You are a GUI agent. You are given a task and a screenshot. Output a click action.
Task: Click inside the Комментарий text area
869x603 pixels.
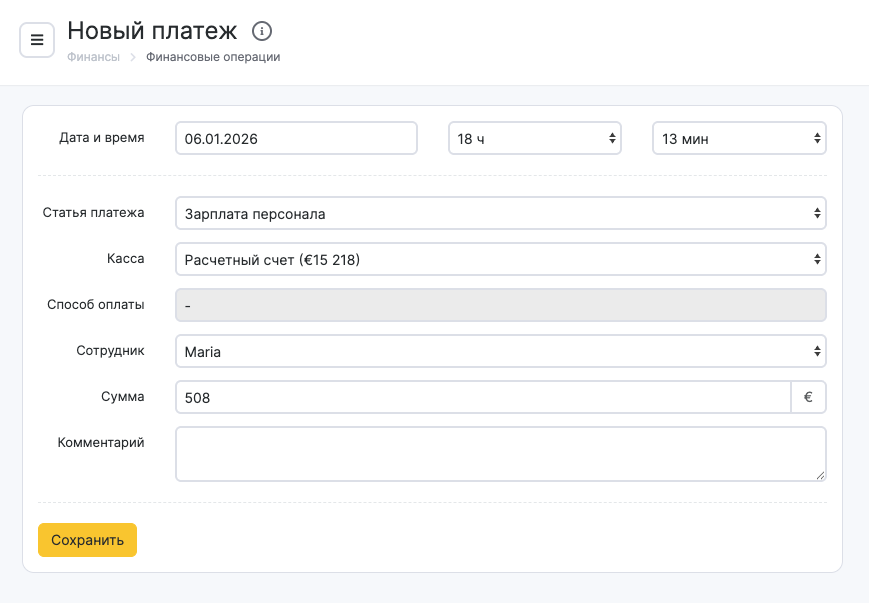coord(500,454)
